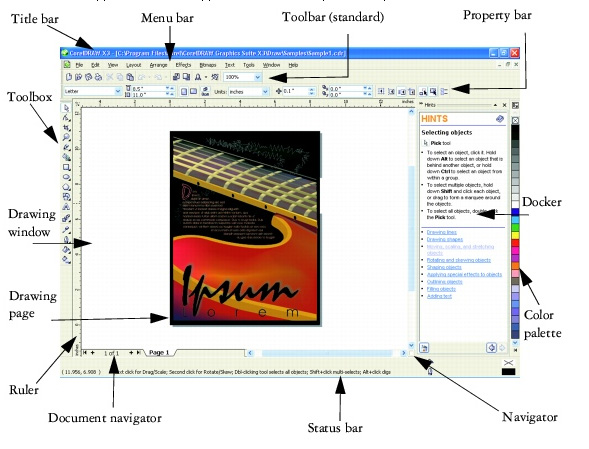Screen dimensions: 589x449
Task: Click the Save icon in toolbar
Action: pos(88,77)
